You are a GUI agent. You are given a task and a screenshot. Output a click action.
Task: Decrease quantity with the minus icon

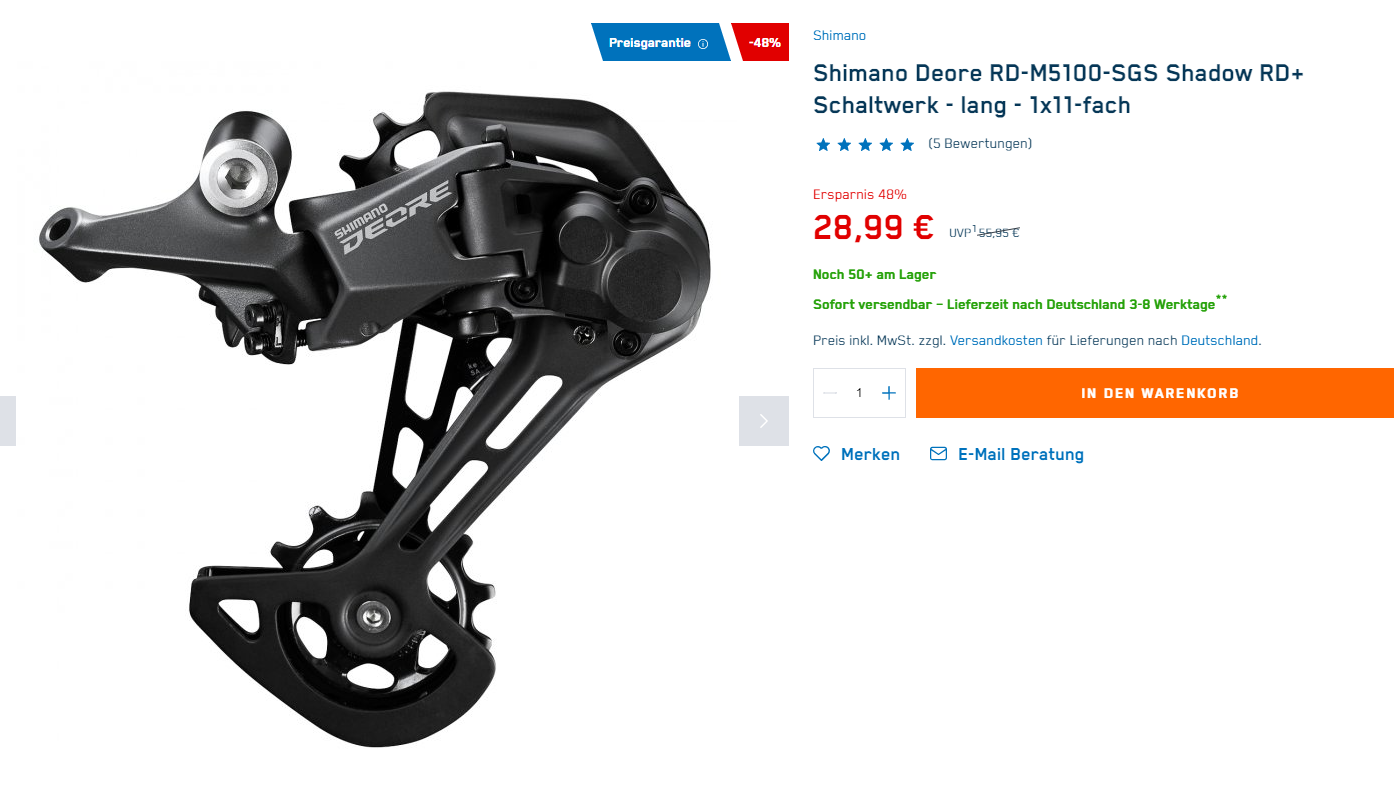coord(830,393)
